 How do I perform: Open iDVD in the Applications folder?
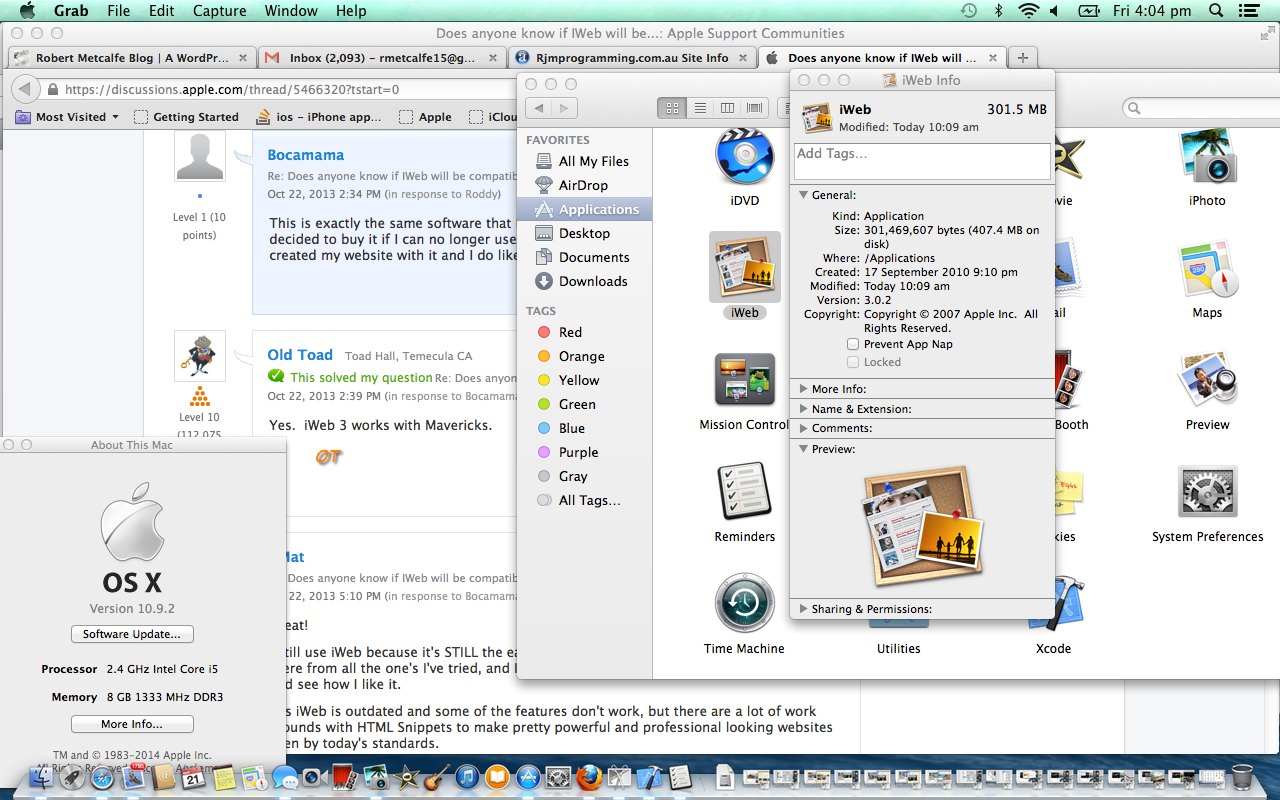(x=745, y=157)
